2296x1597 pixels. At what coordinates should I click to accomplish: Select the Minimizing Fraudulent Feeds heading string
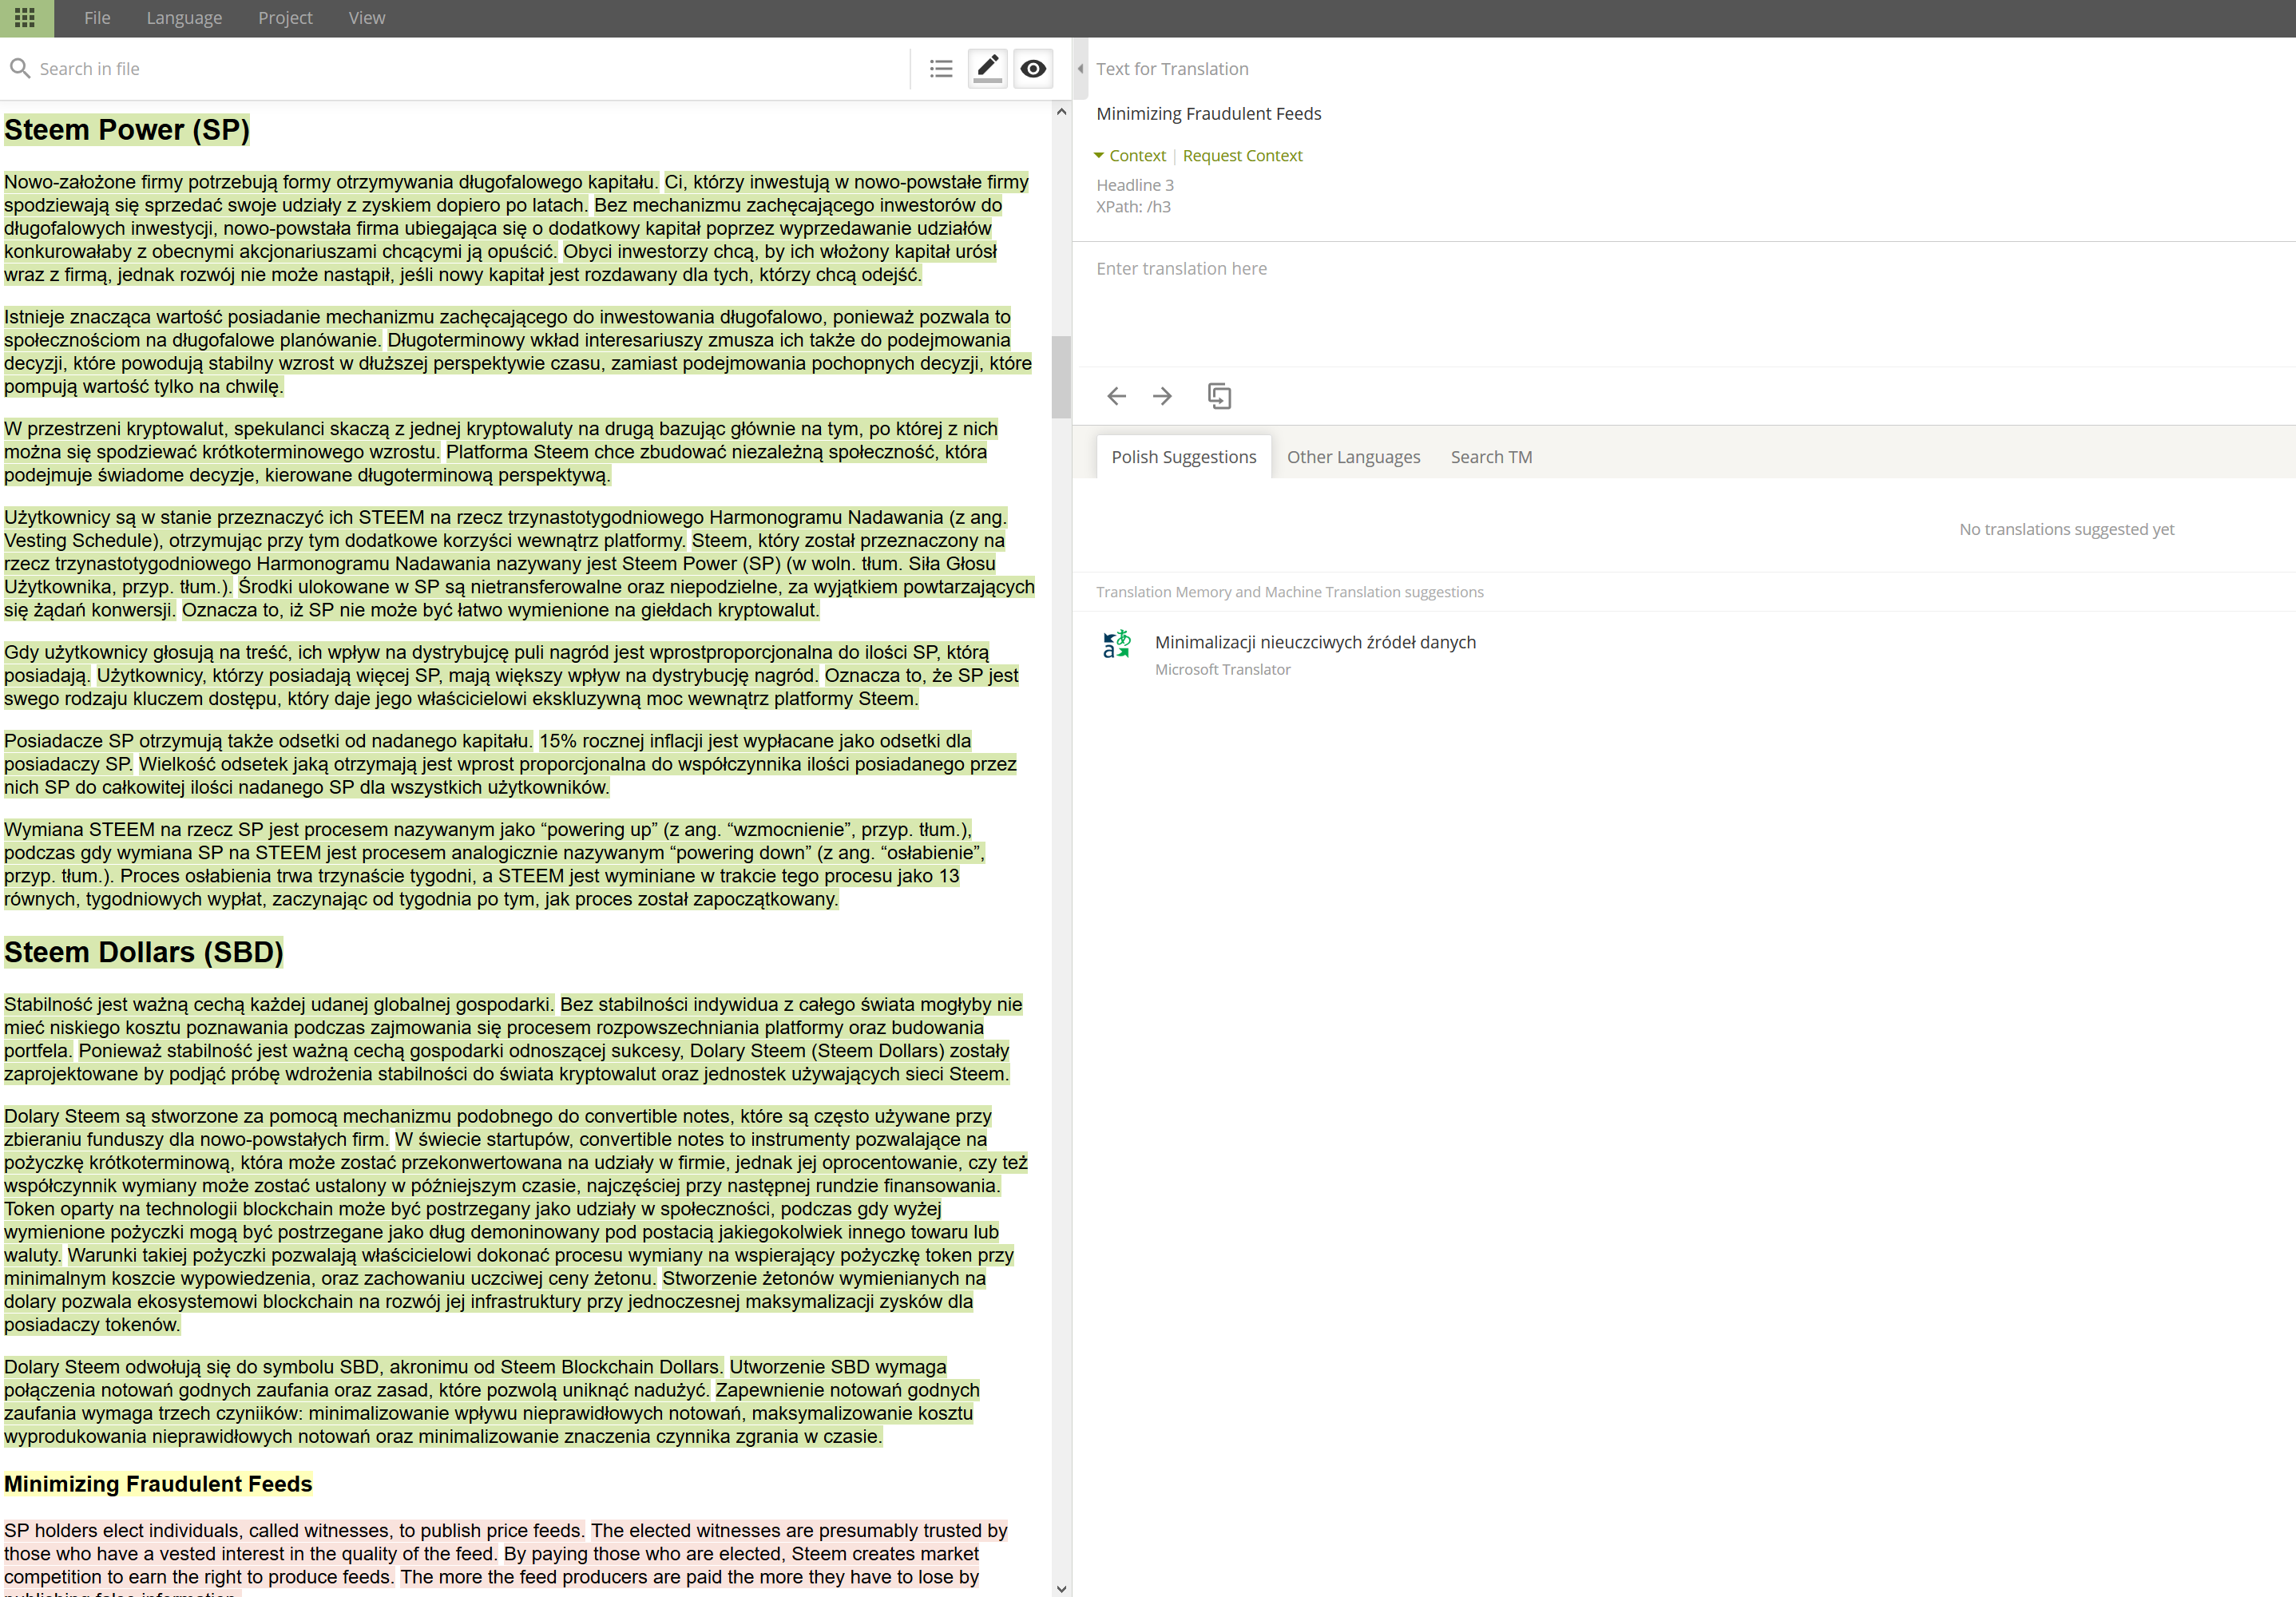[158, 1484]
